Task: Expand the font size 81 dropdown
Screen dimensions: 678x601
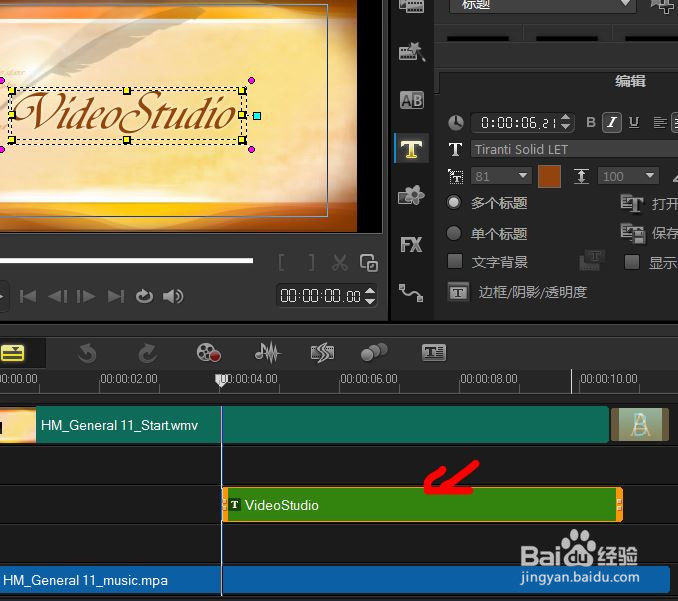Action: click(522, 176)
